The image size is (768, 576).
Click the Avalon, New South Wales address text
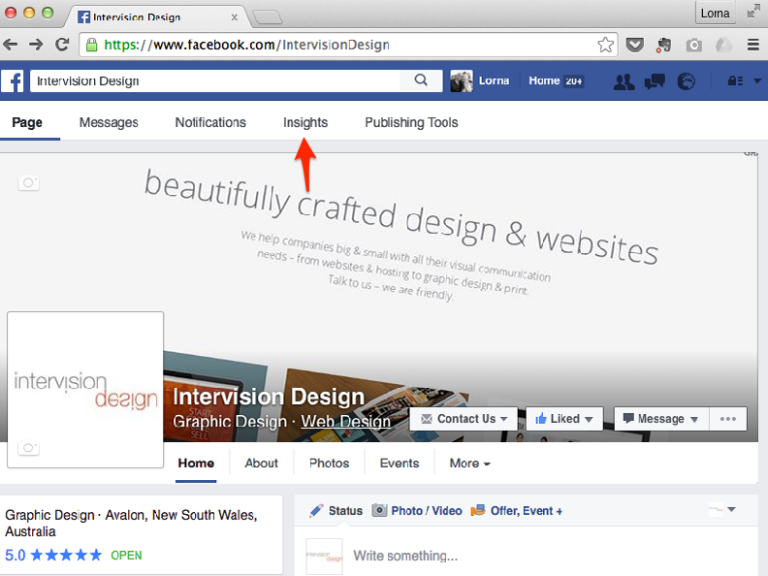181,515
